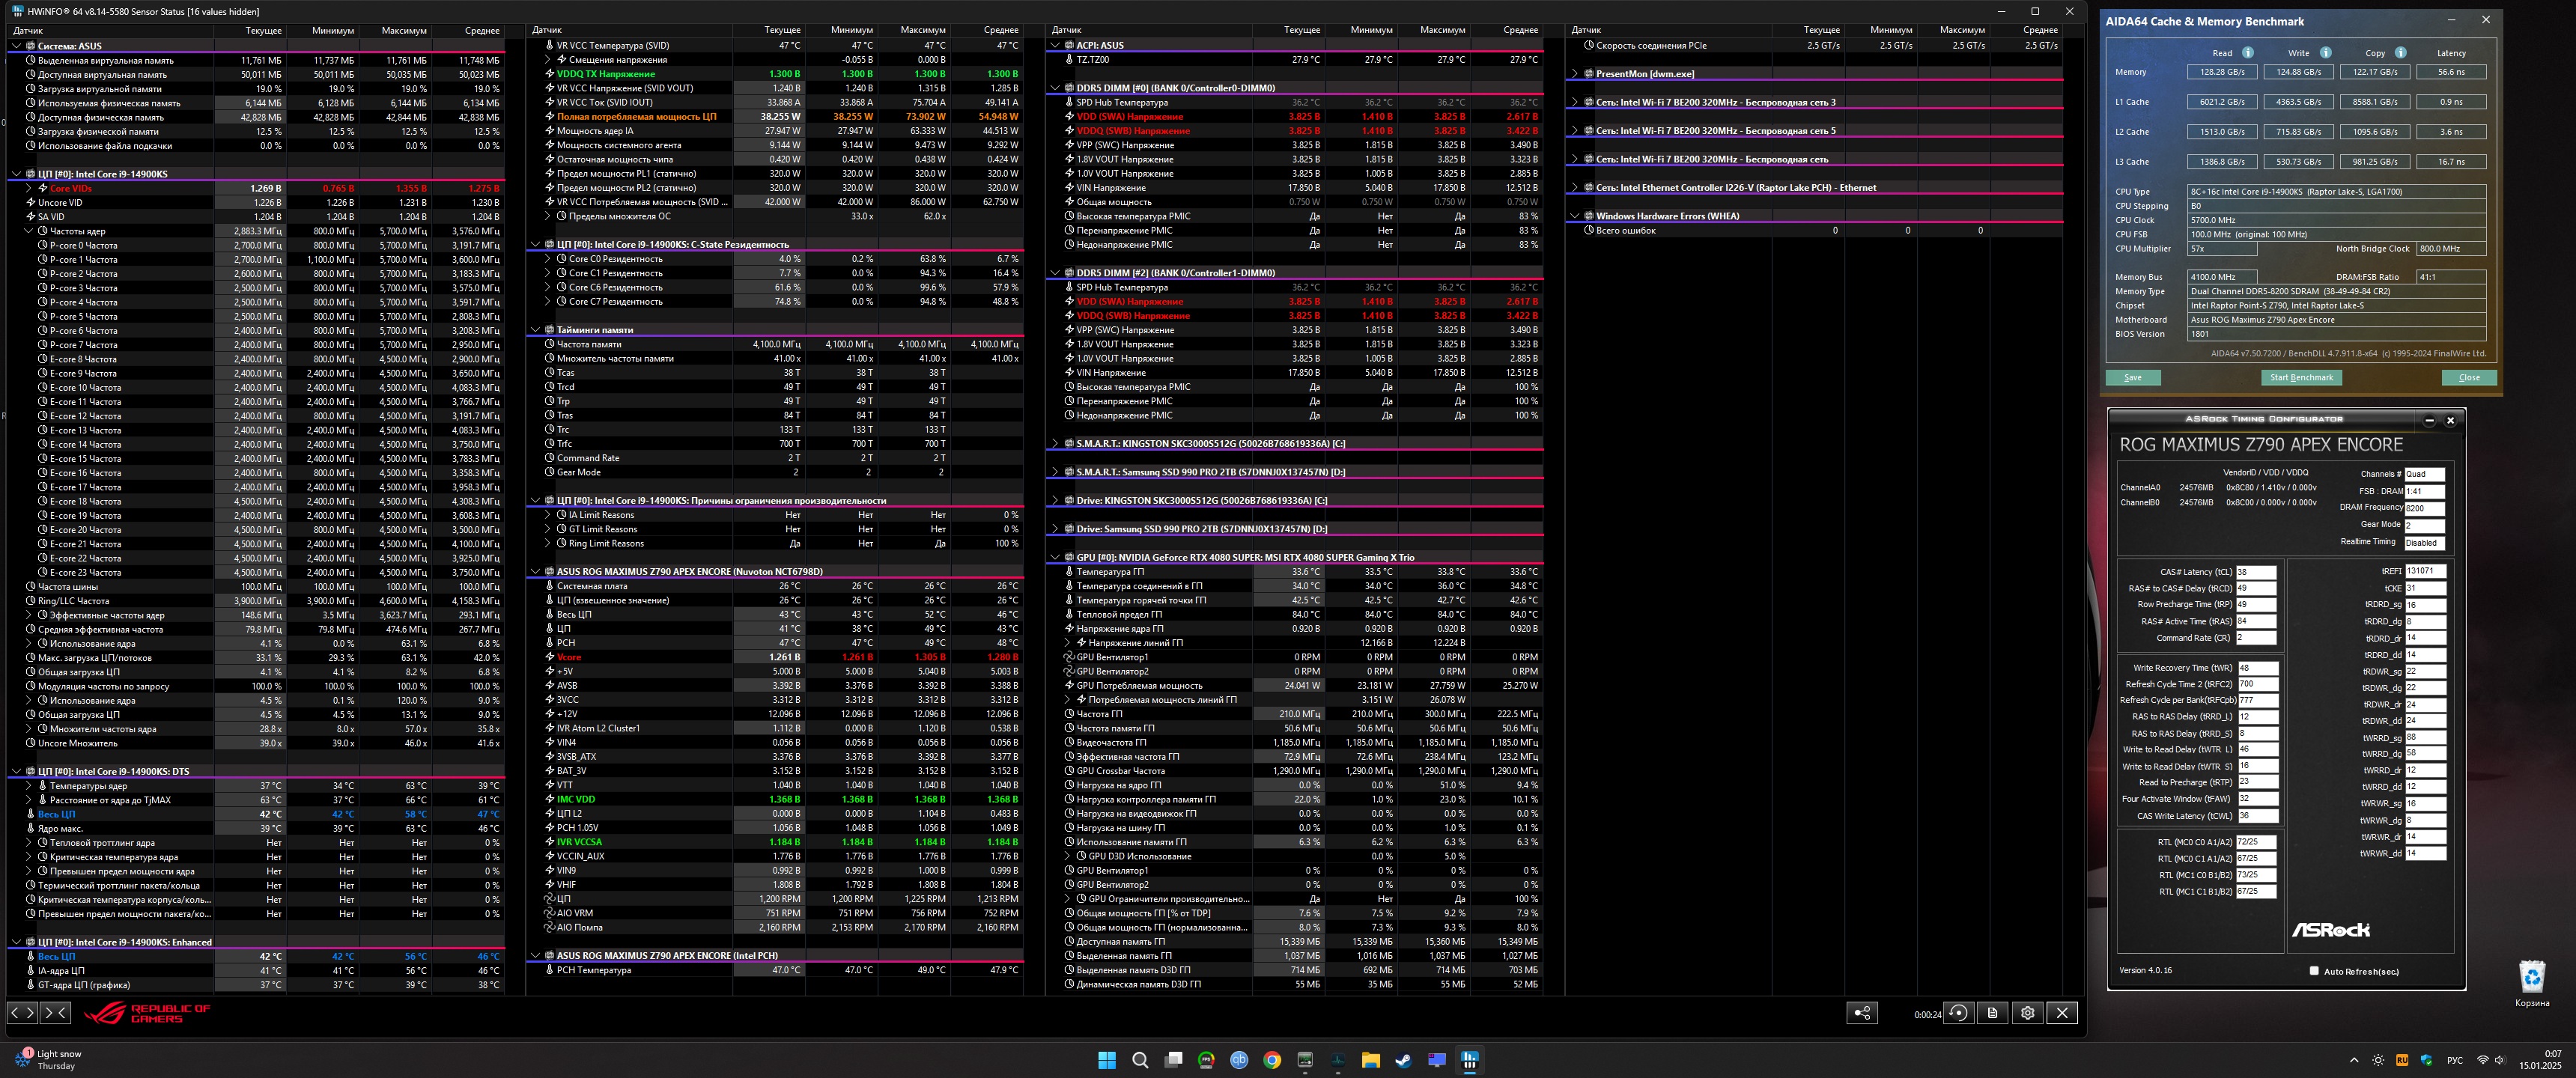Expand S.M.A.R.T. Samsung SSD 990 PRO group
Screen dimensions: 2576x1078
click(1055, 472)
